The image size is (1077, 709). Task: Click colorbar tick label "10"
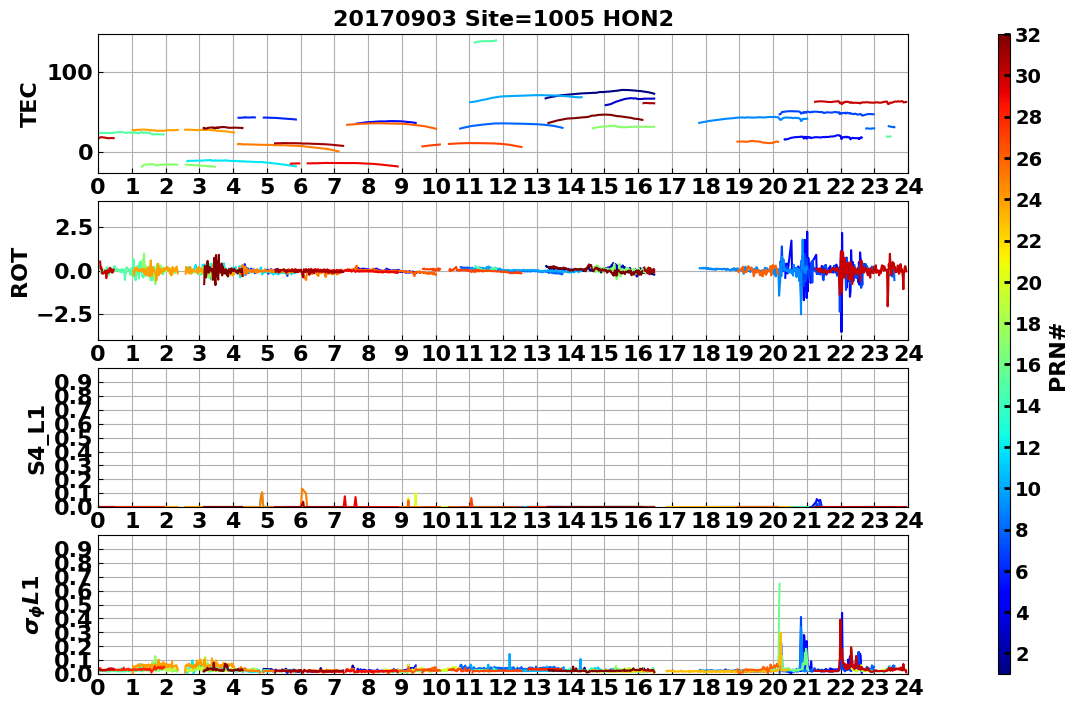[x=1027, y=488]
